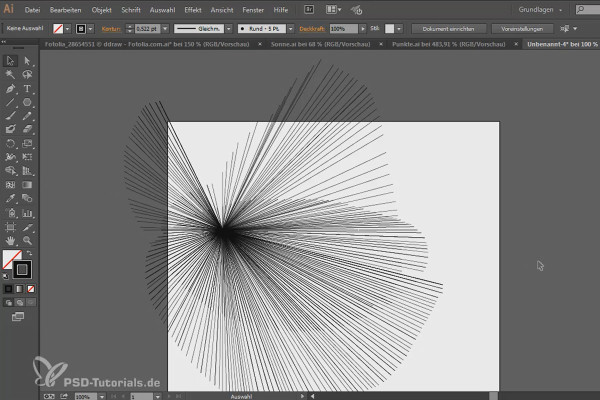Open the stroke color dropdown in control bar
Image resolution: width=600 pixels, height=400 pixels.
(91, 29)
